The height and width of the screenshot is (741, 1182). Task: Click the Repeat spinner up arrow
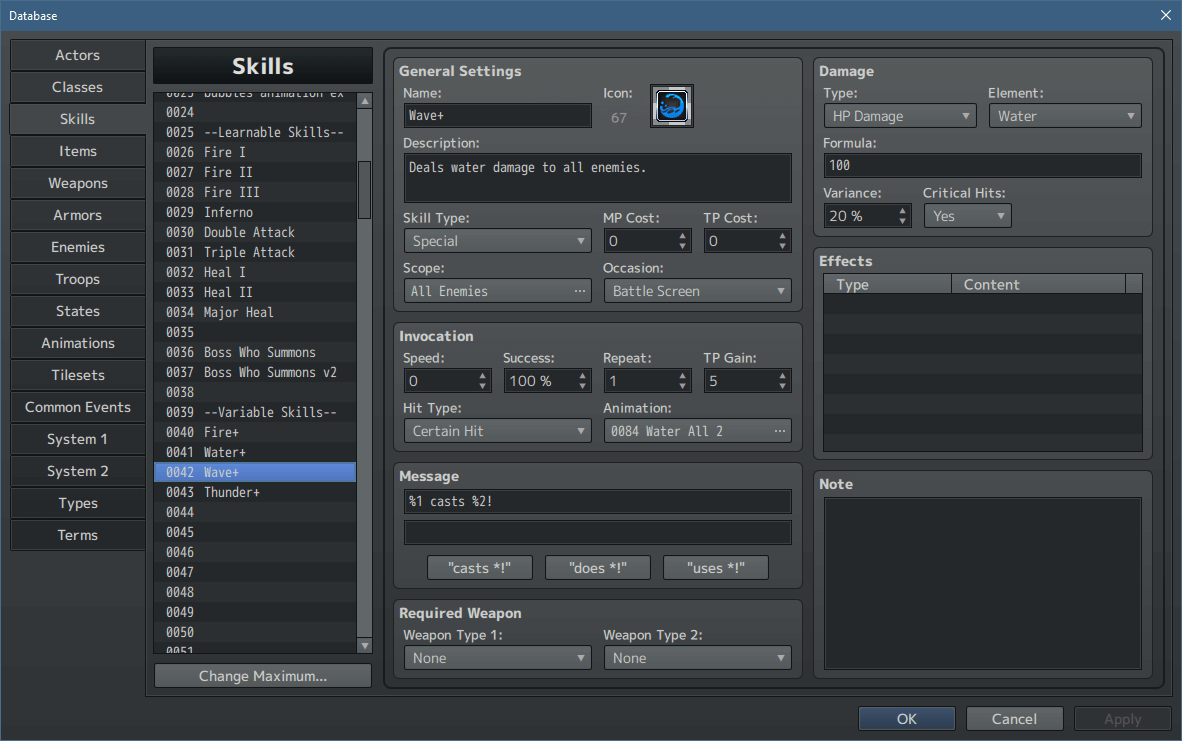(x=682, y=375)
